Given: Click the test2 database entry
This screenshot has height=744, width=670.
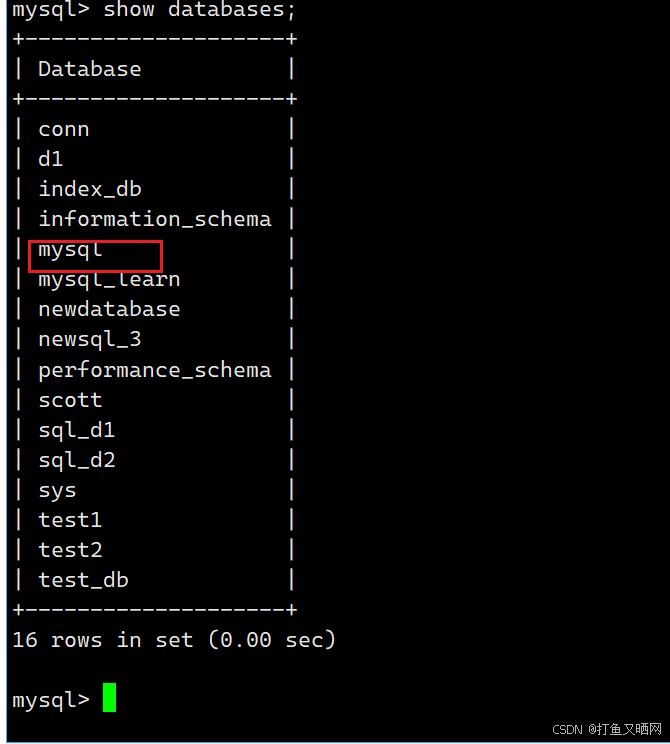Looking at the screenshot, I should [70, 550].
